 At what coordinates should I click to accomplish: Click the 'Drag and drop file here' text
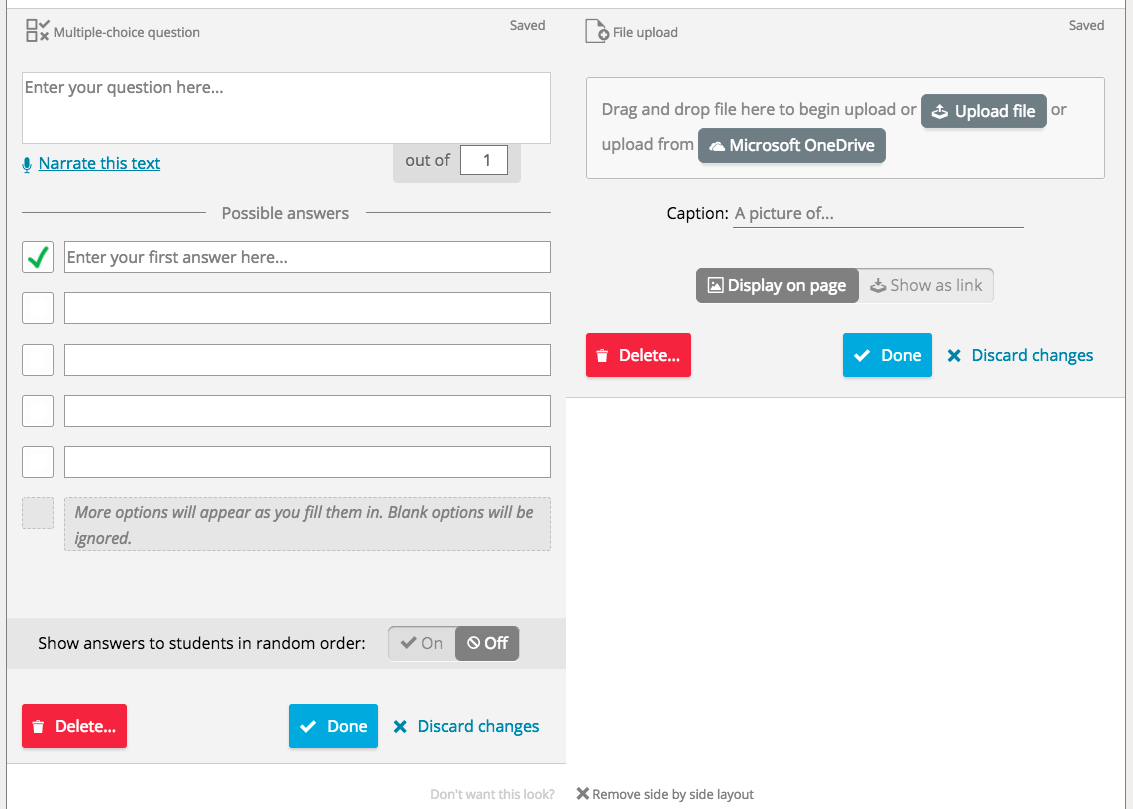pyautogui.click(x=759, y=109)
